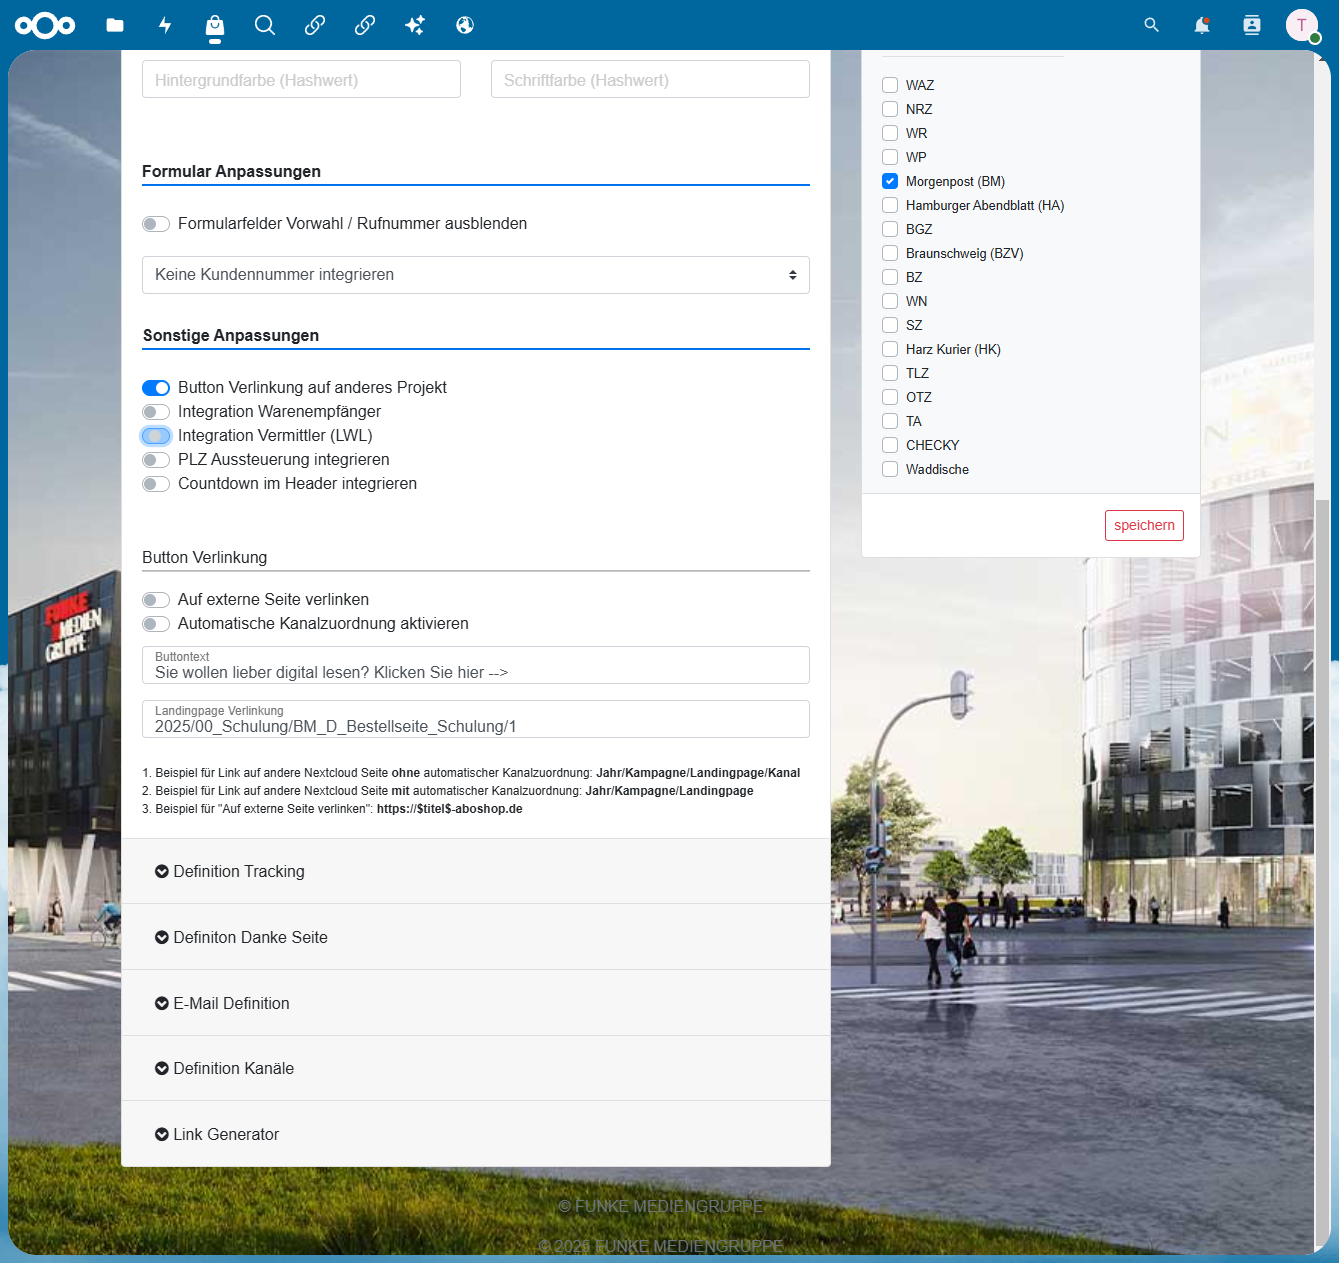Toggle Formularfelder Vorwahl / Rufnummer ausblenden
The height and width of the screenshot is (1263, 1339).
coord(156,224)
